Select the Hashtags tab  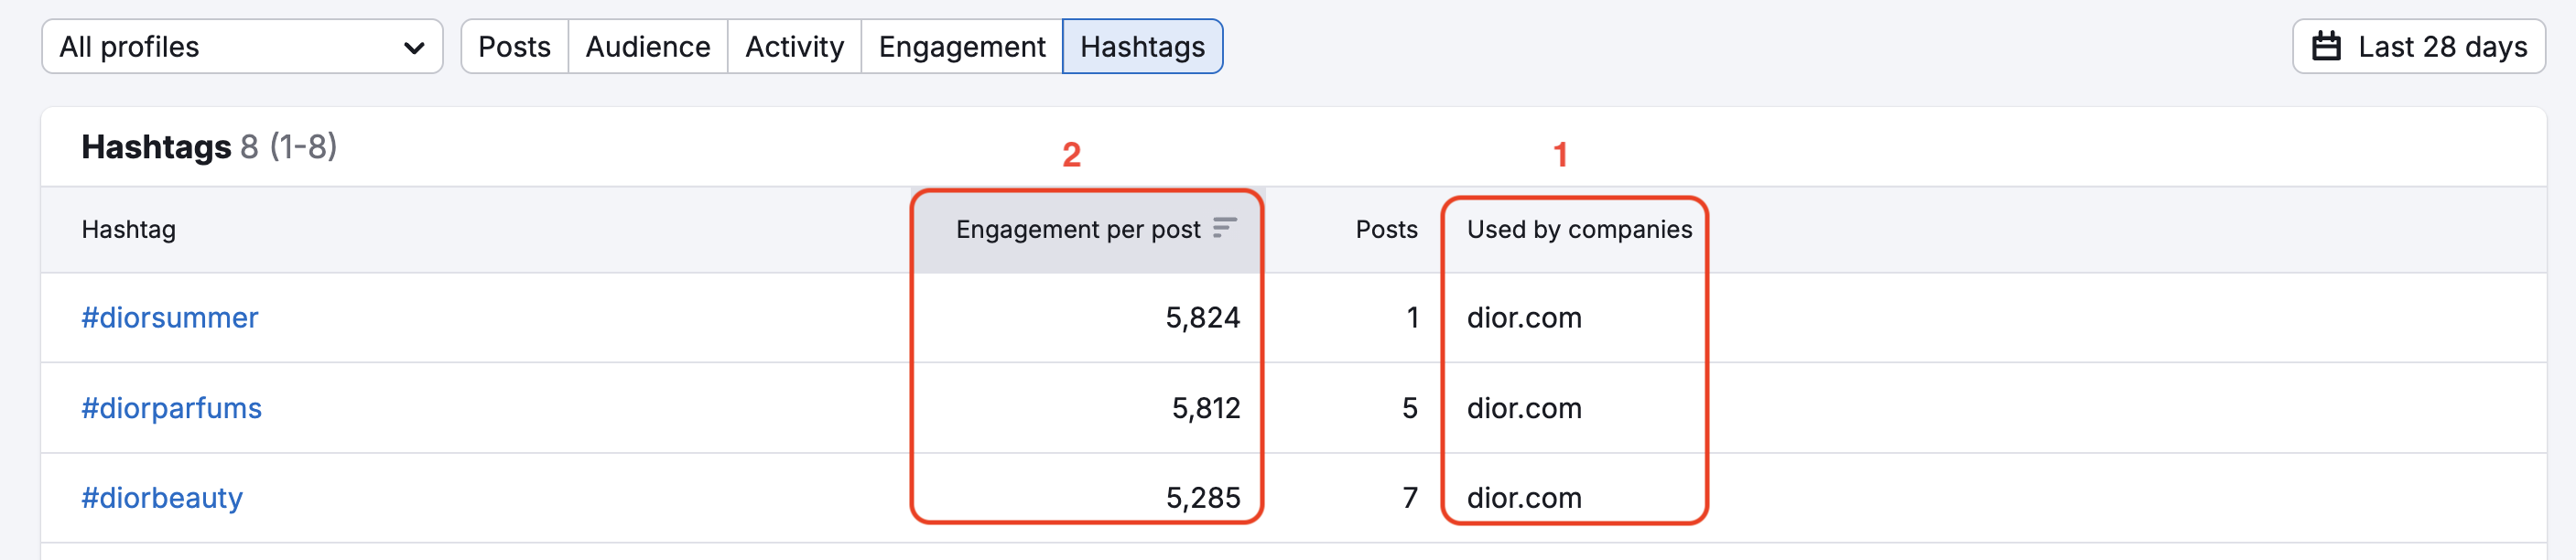point(1142,47)
